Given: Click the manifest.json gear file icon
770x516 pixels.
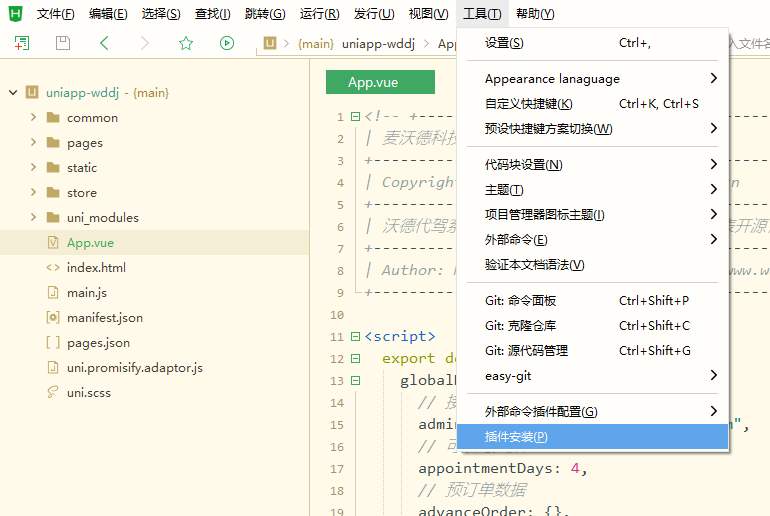Looking at the screenshot, I should pyautogui.click(x=53, y=318).
